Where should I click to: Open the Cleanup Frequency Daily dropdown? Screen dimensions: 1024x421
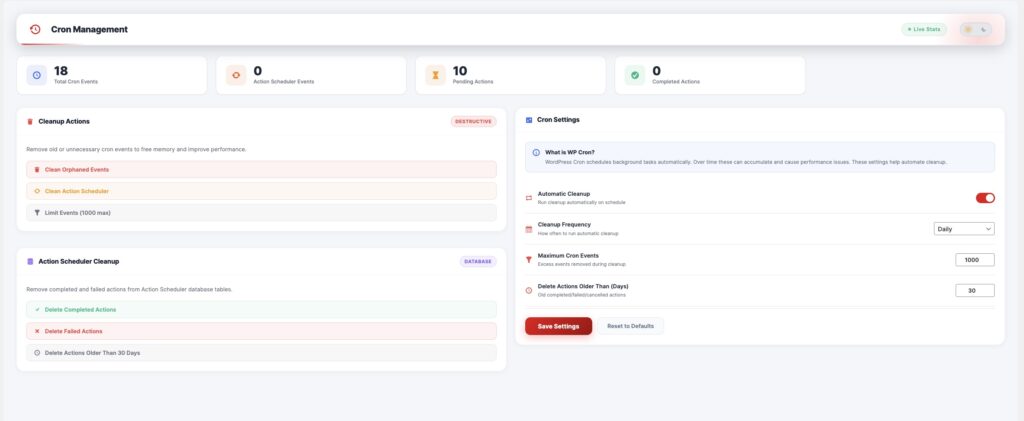click(x=964, y=229)
